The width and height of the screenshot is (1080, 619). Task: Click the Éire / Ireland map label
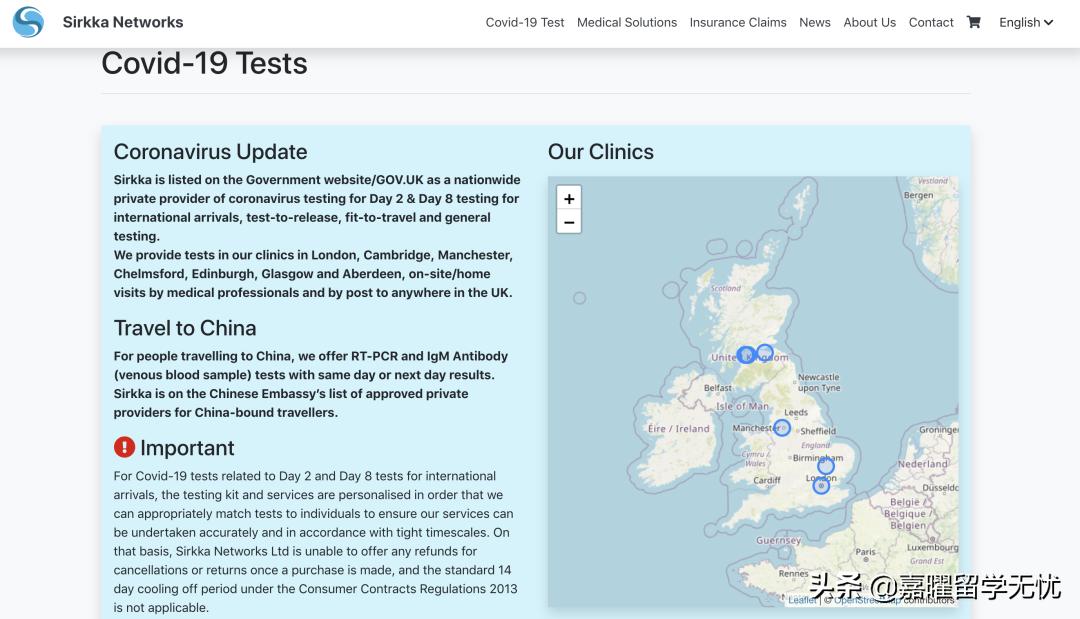[678, 428]
